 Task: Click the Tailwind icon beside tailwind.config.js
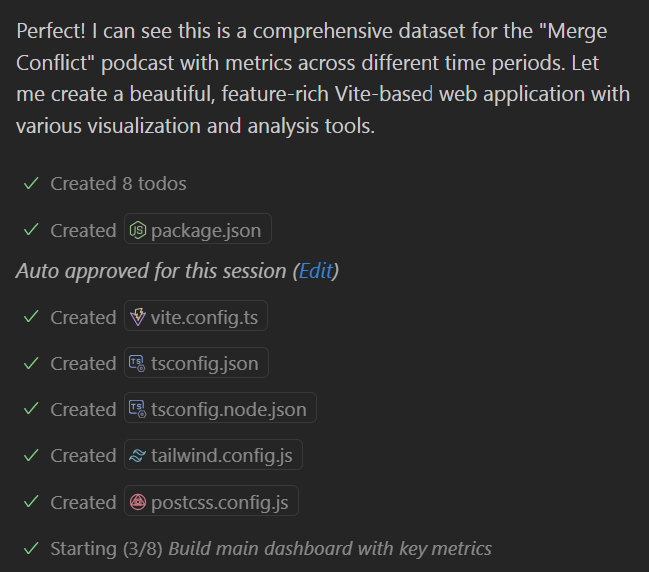(x=138, y=456)
